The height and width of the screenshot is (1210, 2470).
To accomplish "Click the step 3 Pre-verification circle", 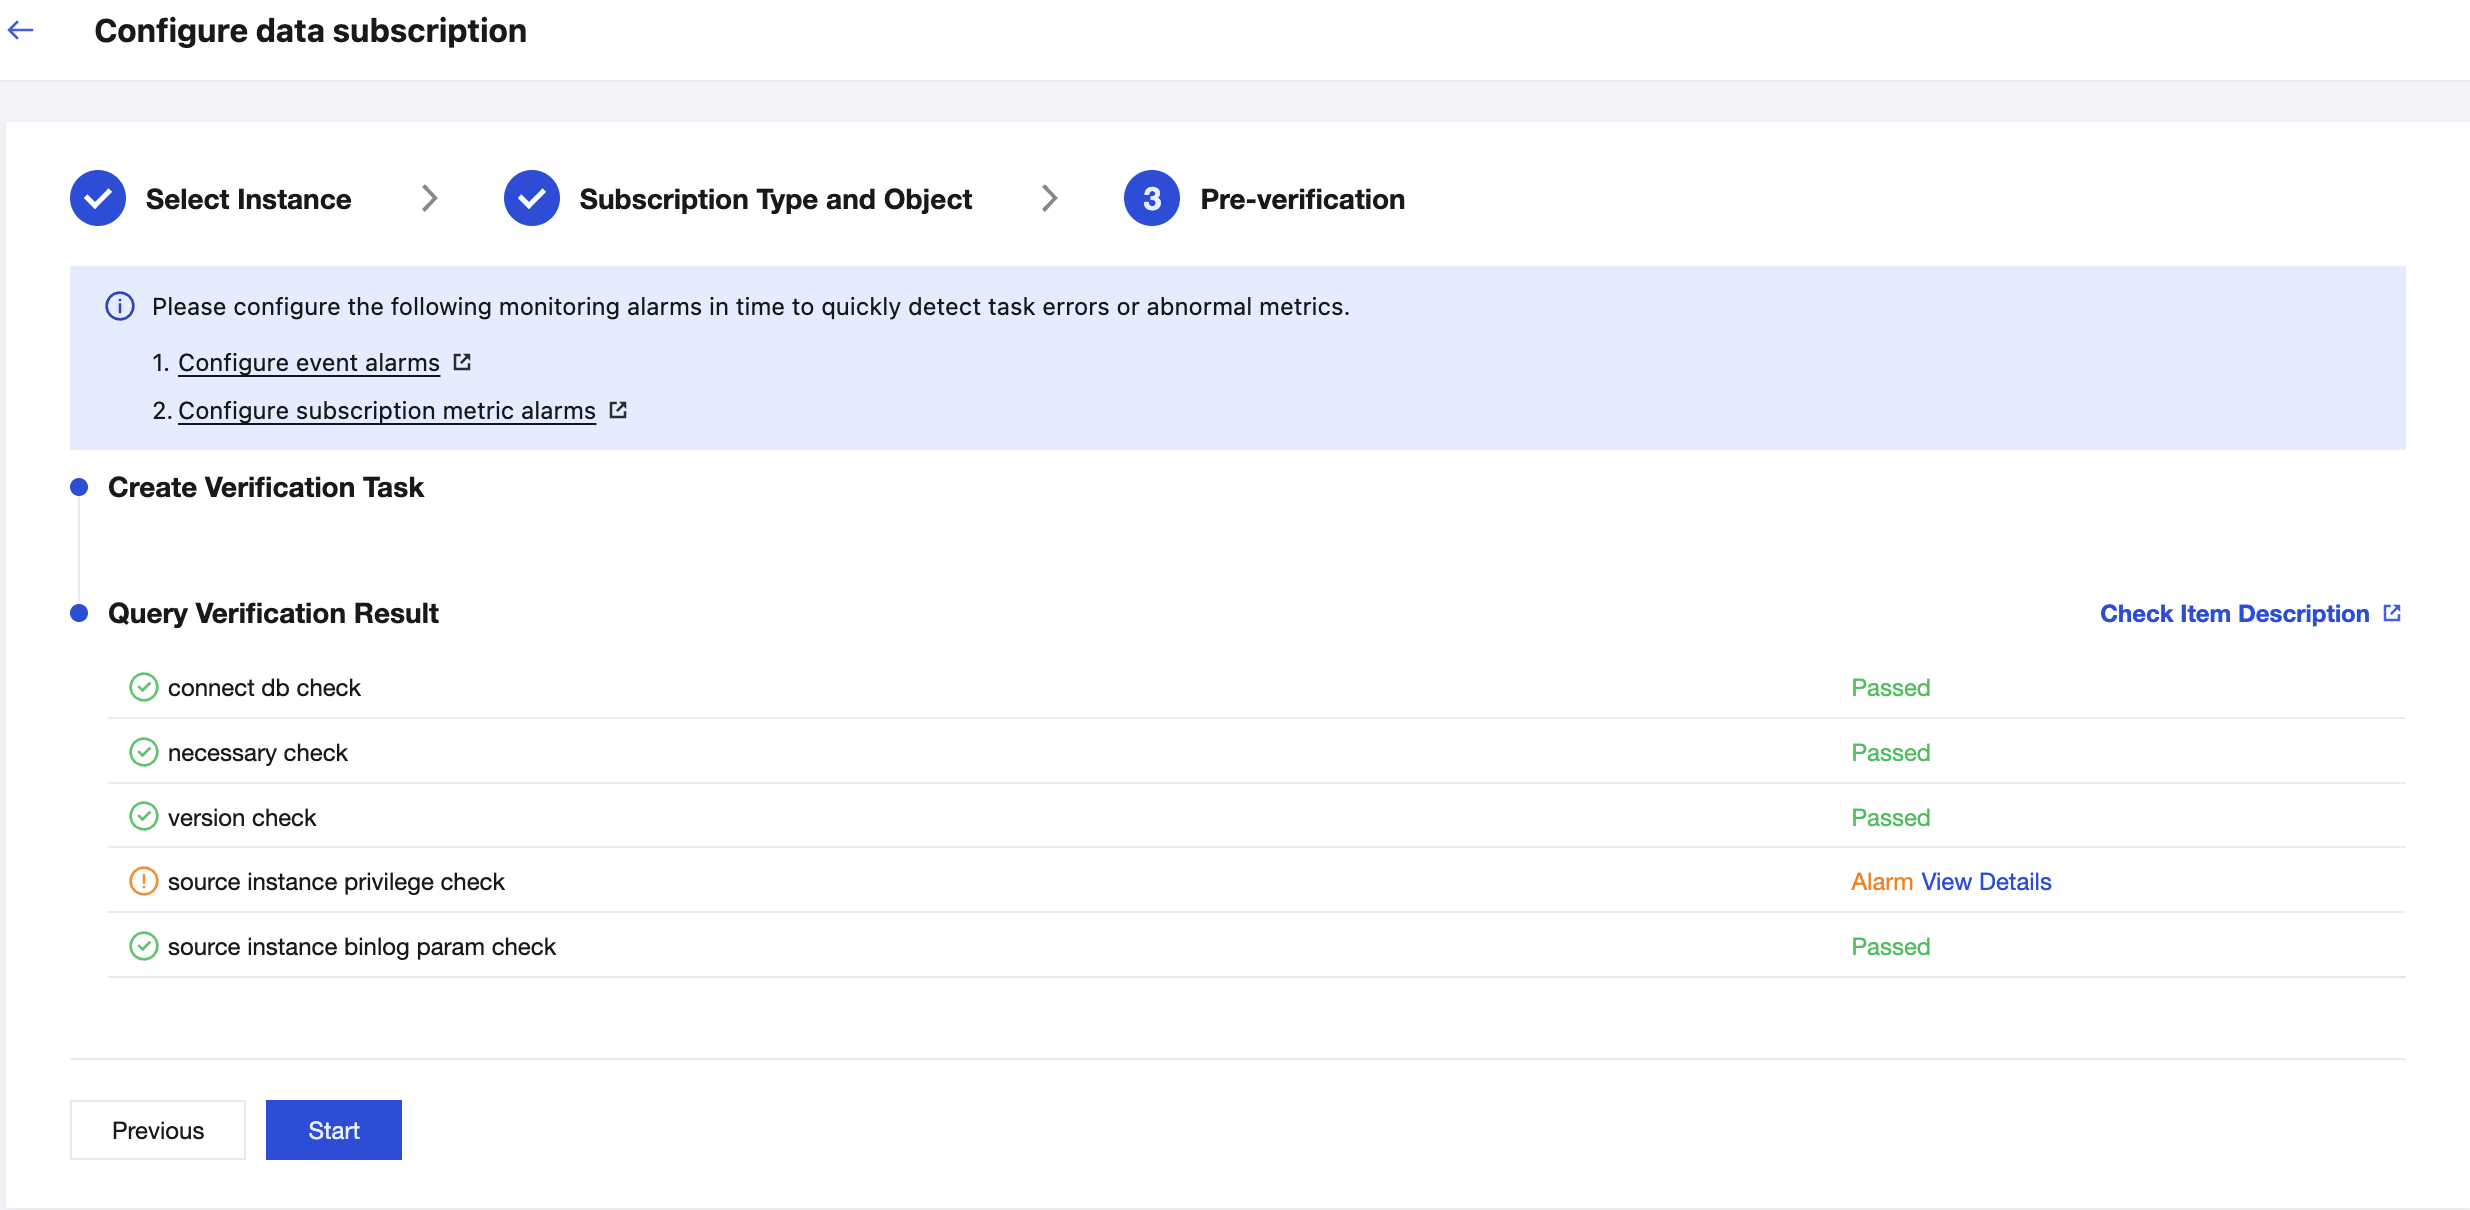I will (x=1151, y=198).
